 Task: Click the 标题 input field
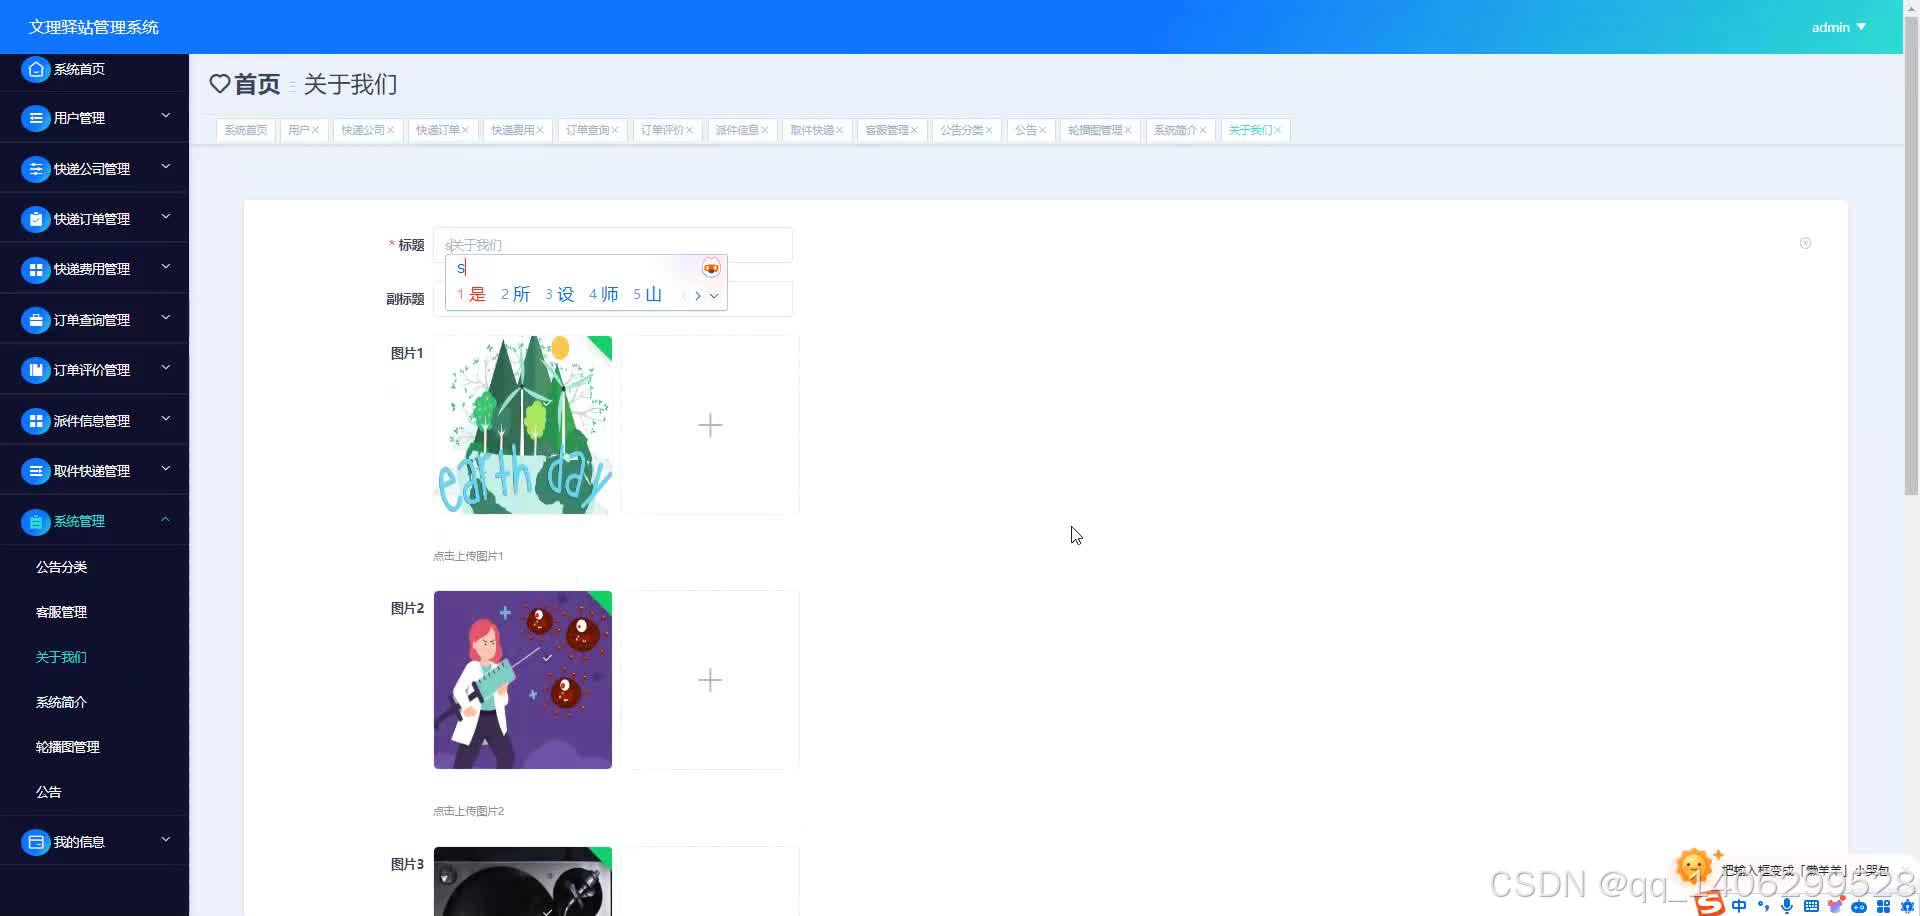coord(613,245)
